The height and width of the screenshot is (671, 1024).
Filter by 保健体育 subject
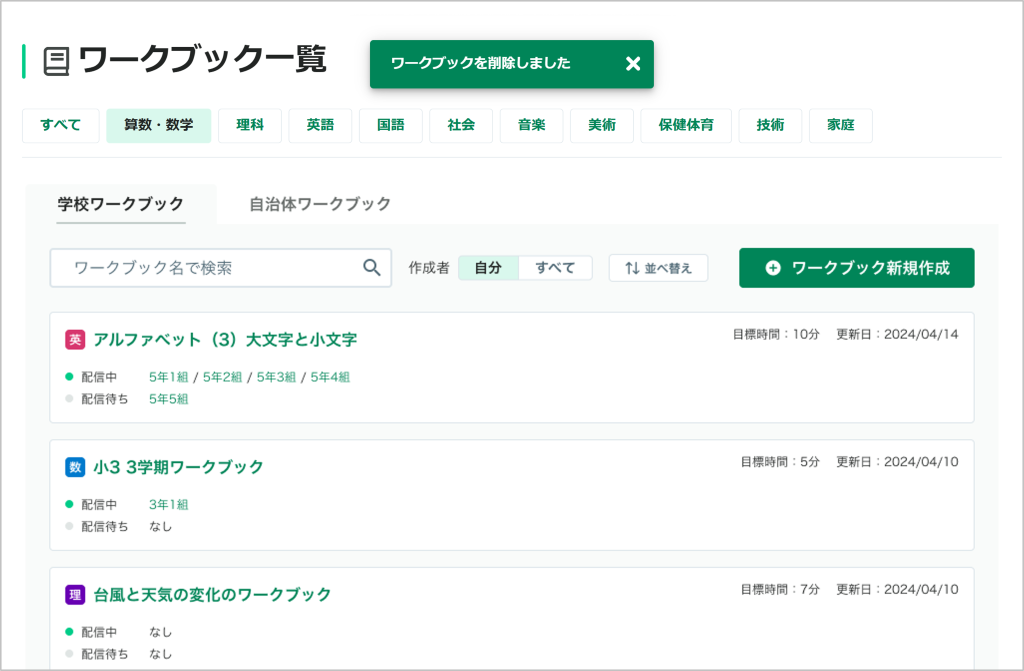click(686, 125)
